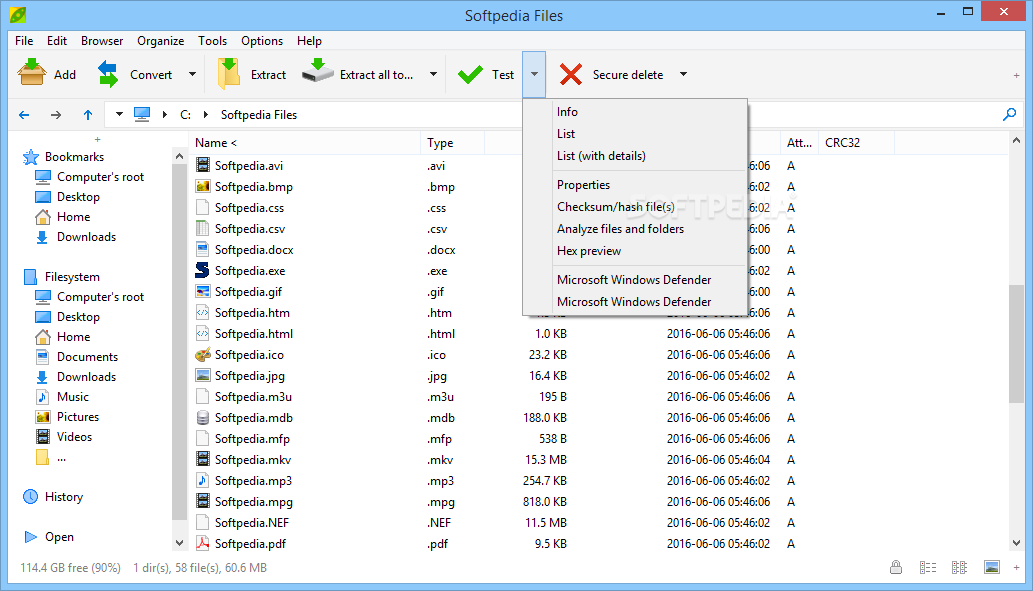Click the file list scroll down arrow
This screenshot has width=1033, height=591.
tap(1016, 543)
